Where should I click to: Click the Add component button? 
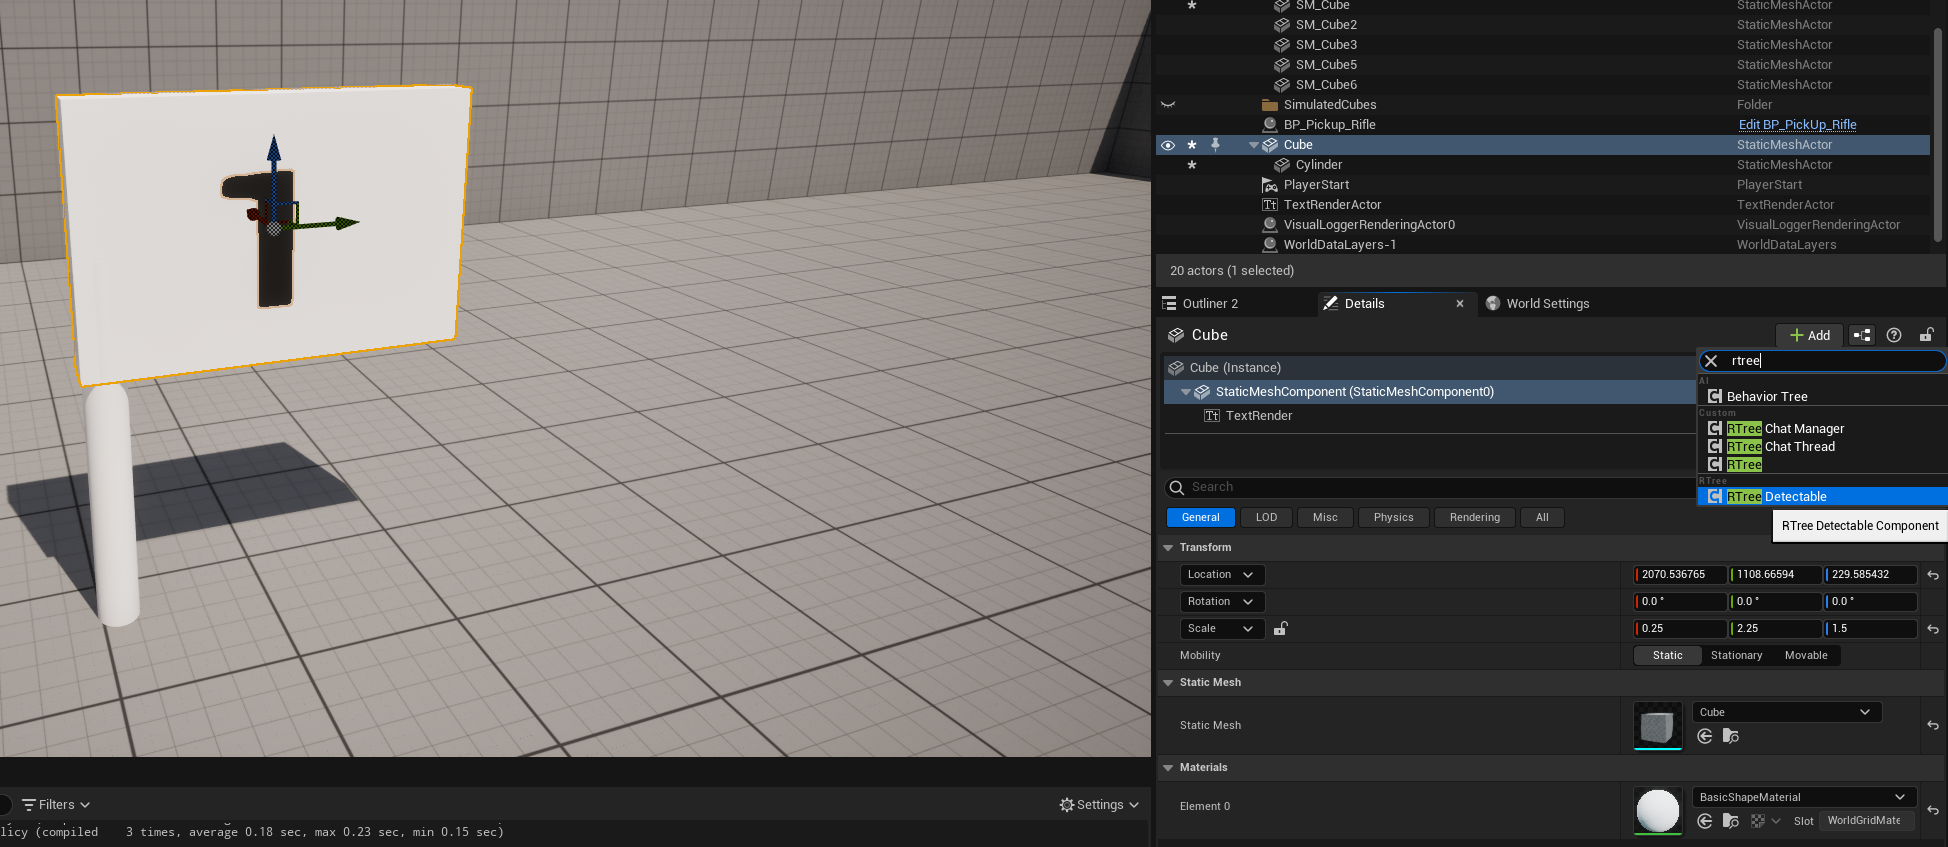point(1810,335)
